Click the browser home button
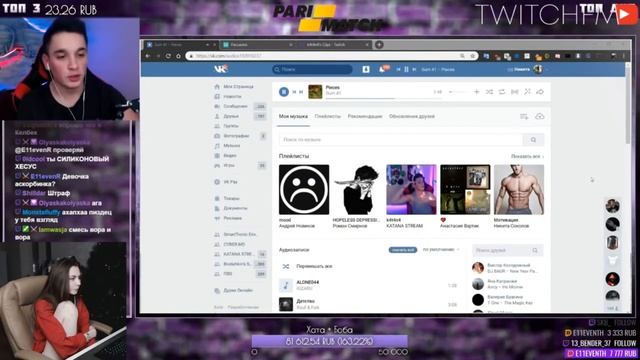Viewport: 640px width, 360px height. tap(178, 56)
